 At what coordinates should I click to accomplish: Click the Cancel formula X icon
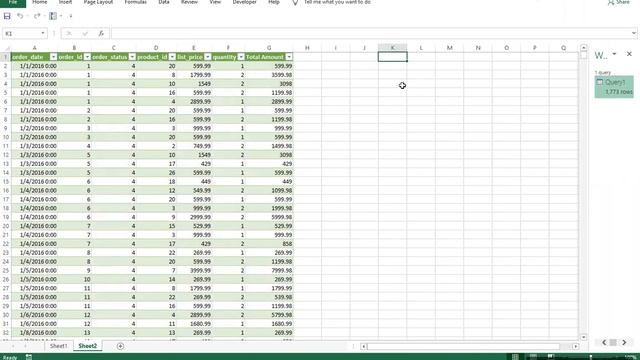[69, 33]
